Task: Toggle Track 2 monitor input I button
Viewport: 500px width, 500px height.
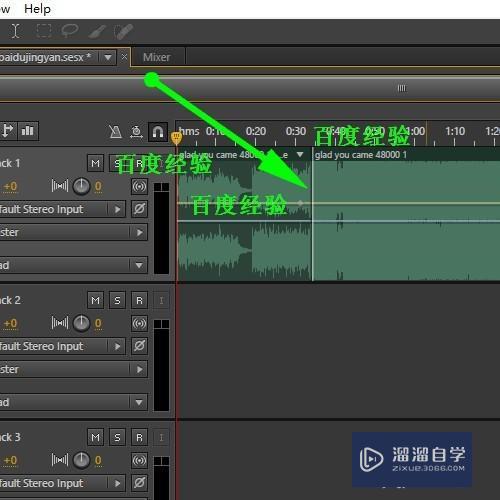Action: (x=161, y=300)
